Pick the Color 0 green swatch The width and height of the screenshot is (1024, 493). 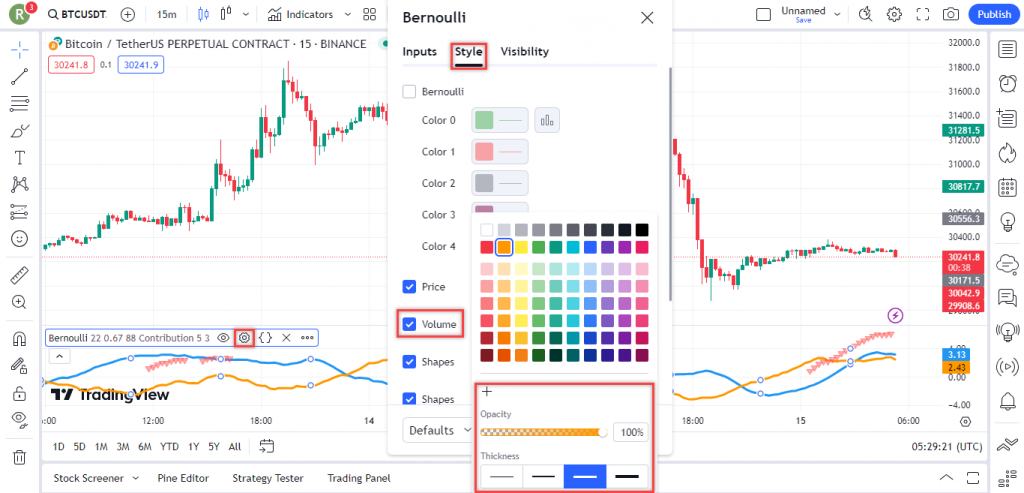pos(483,120)
